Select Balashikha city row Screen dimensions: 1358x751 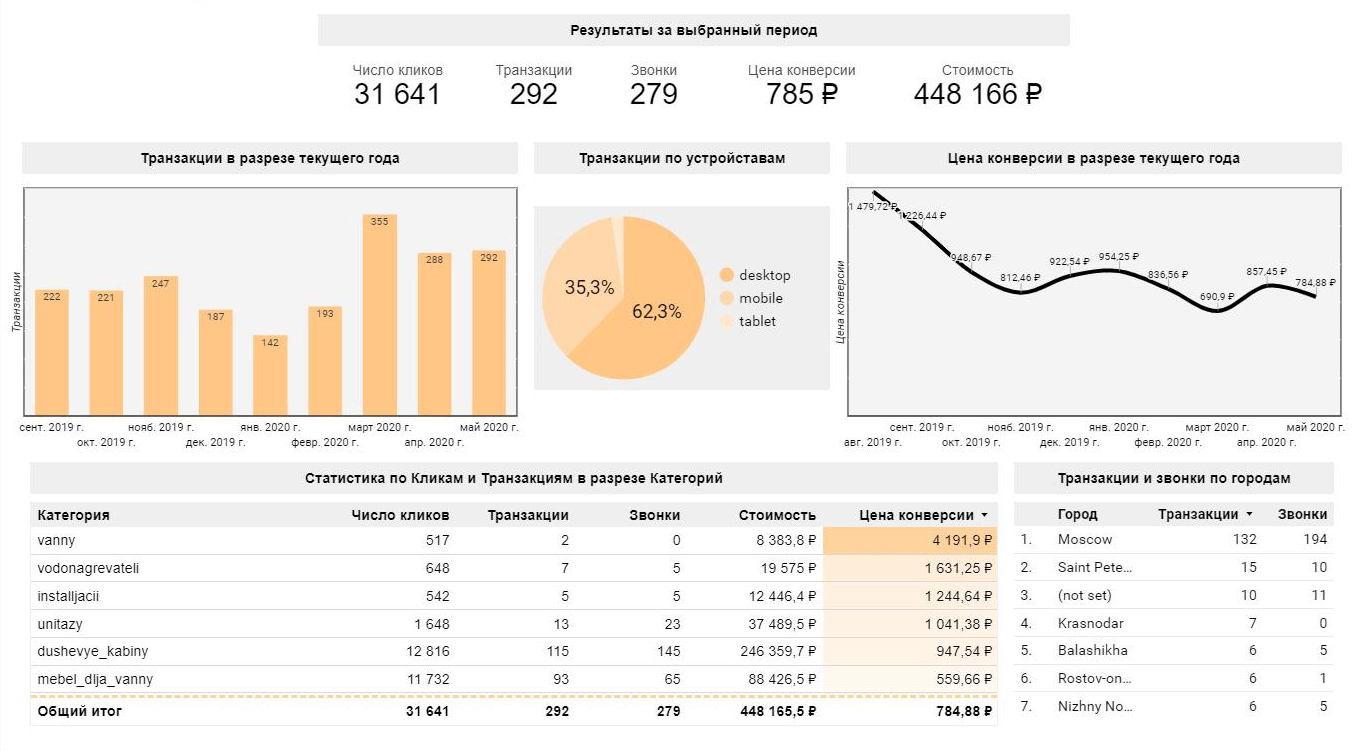tap(1174, 650)
